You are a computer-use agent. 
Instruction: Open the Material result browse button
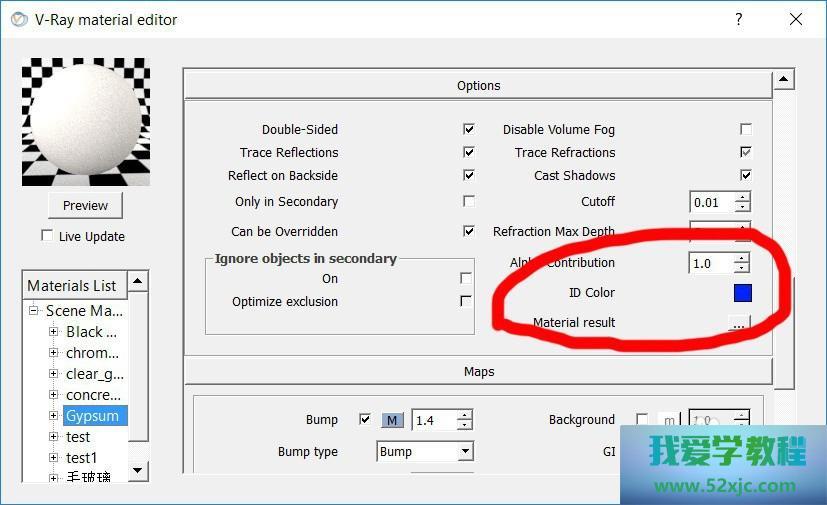pos(738,323)
